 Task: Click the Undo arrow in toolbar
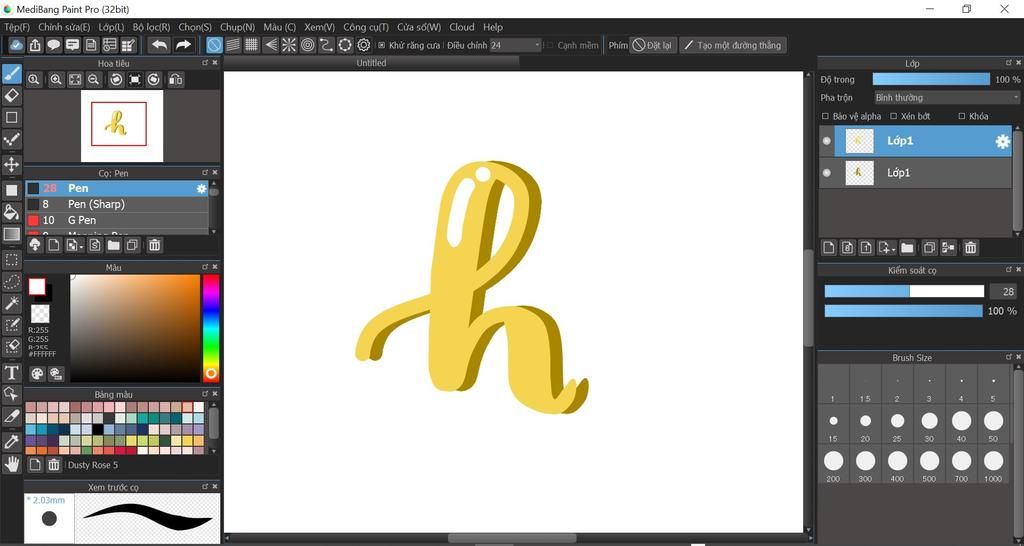point(159,44)
